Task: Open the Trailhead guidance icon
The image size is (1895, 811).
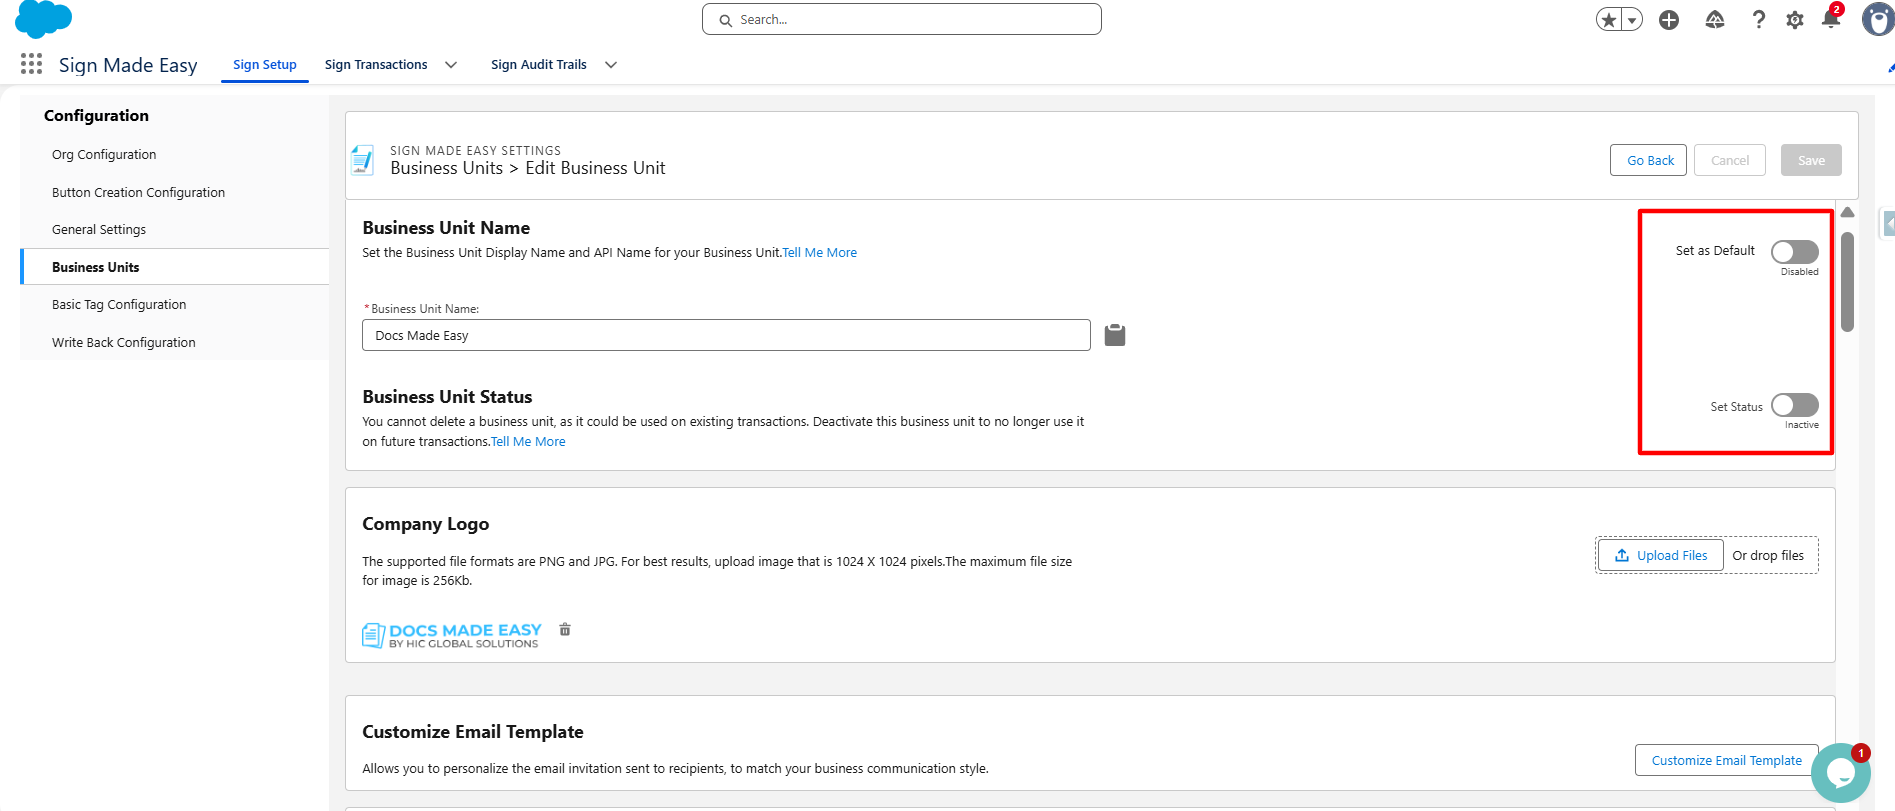Action: tap(1715, 20)
